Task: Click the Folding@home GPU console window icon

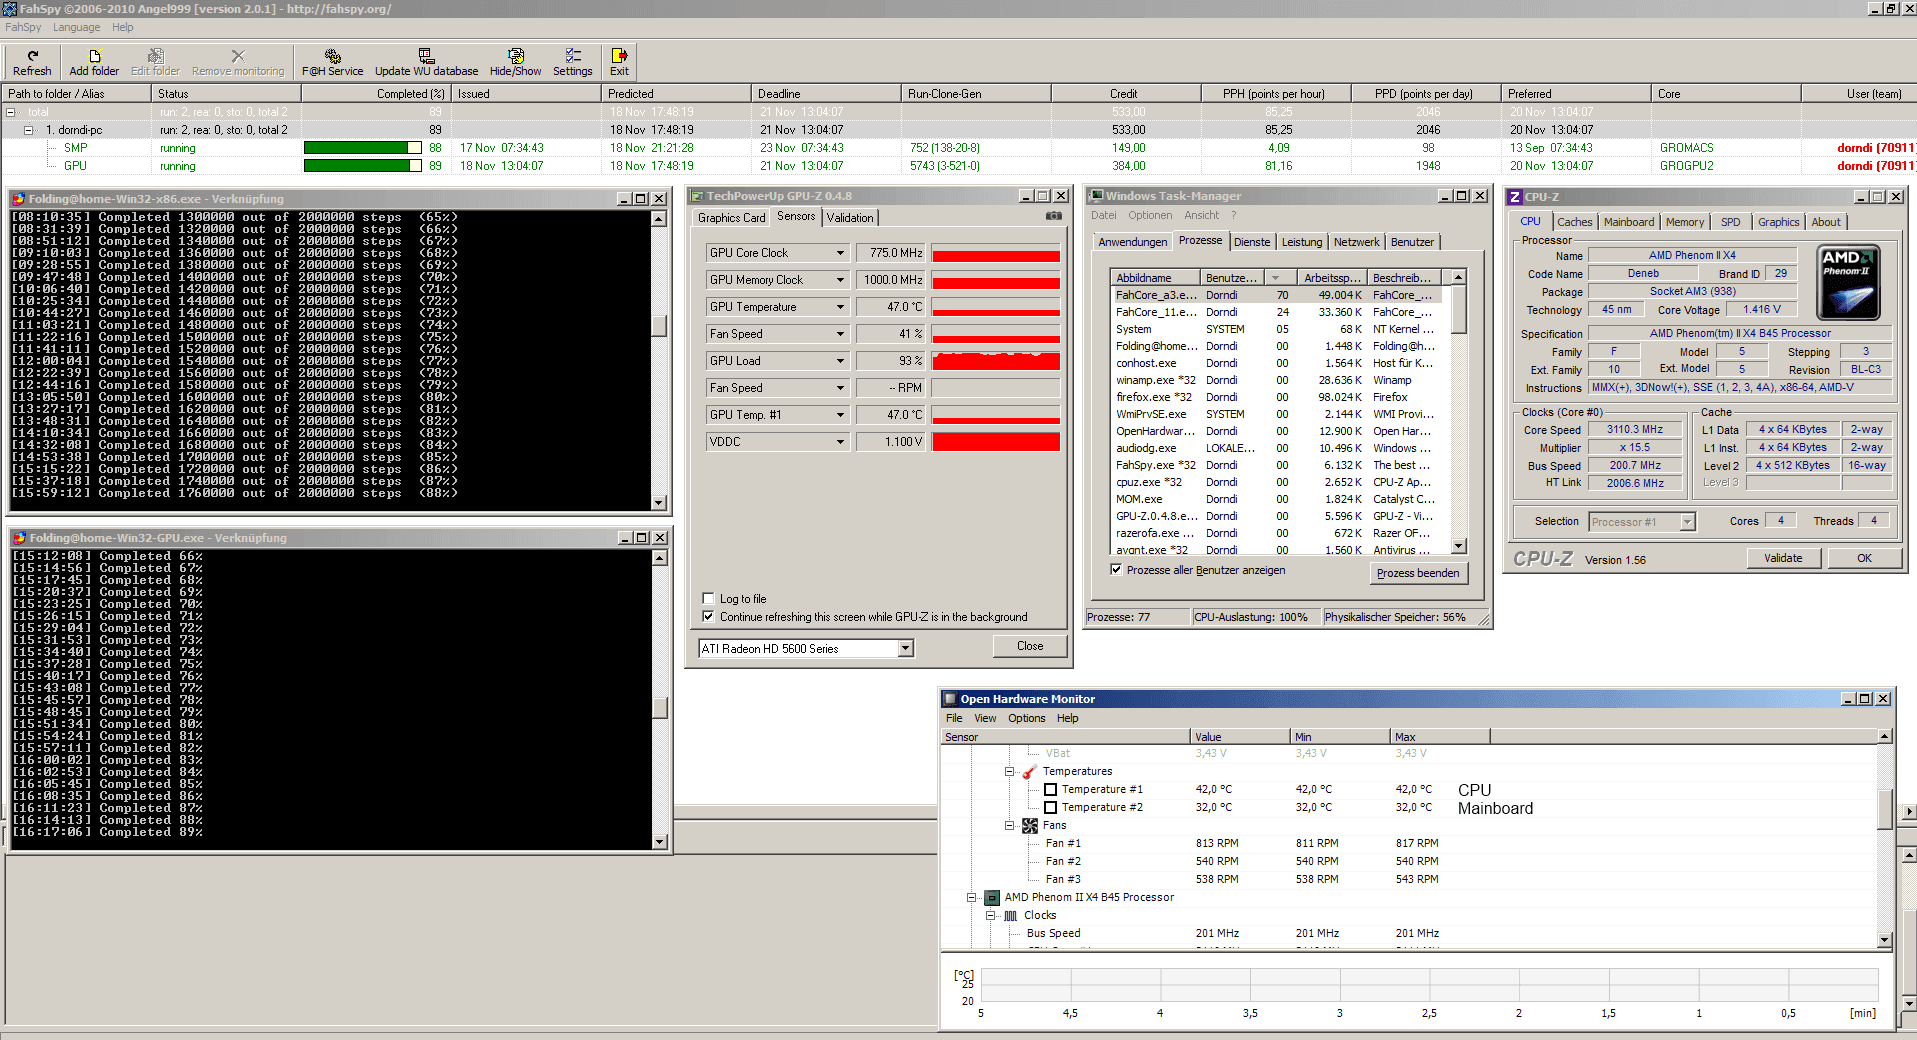Action: pyautogui.click(x=18, y=538)
